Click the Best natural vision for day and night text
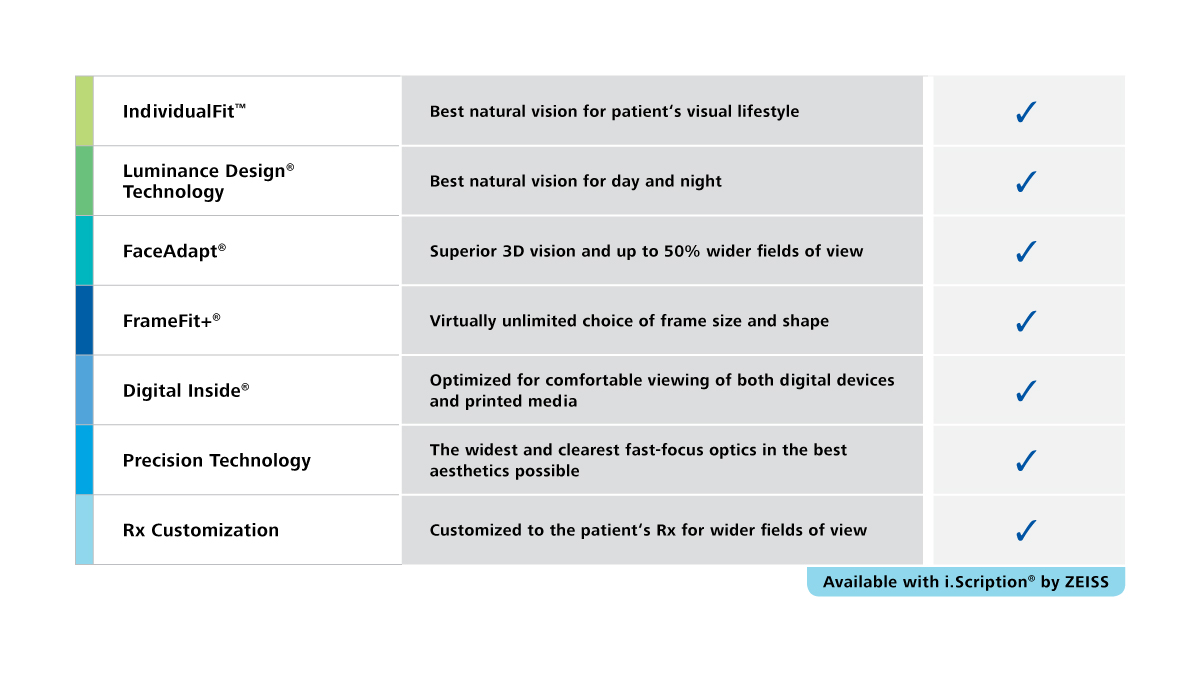Viewport: 1200px width, 675px height. point(575,181)
